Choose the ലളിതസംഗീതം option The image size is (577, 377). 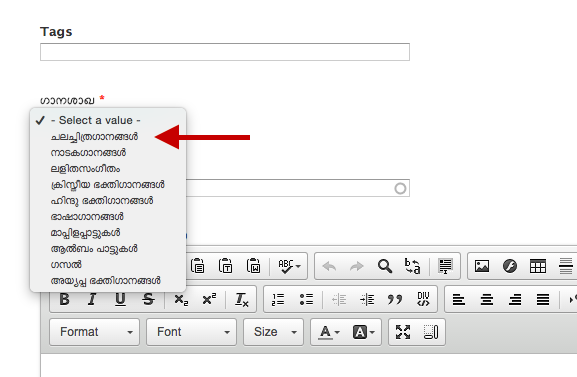[108, 169]
